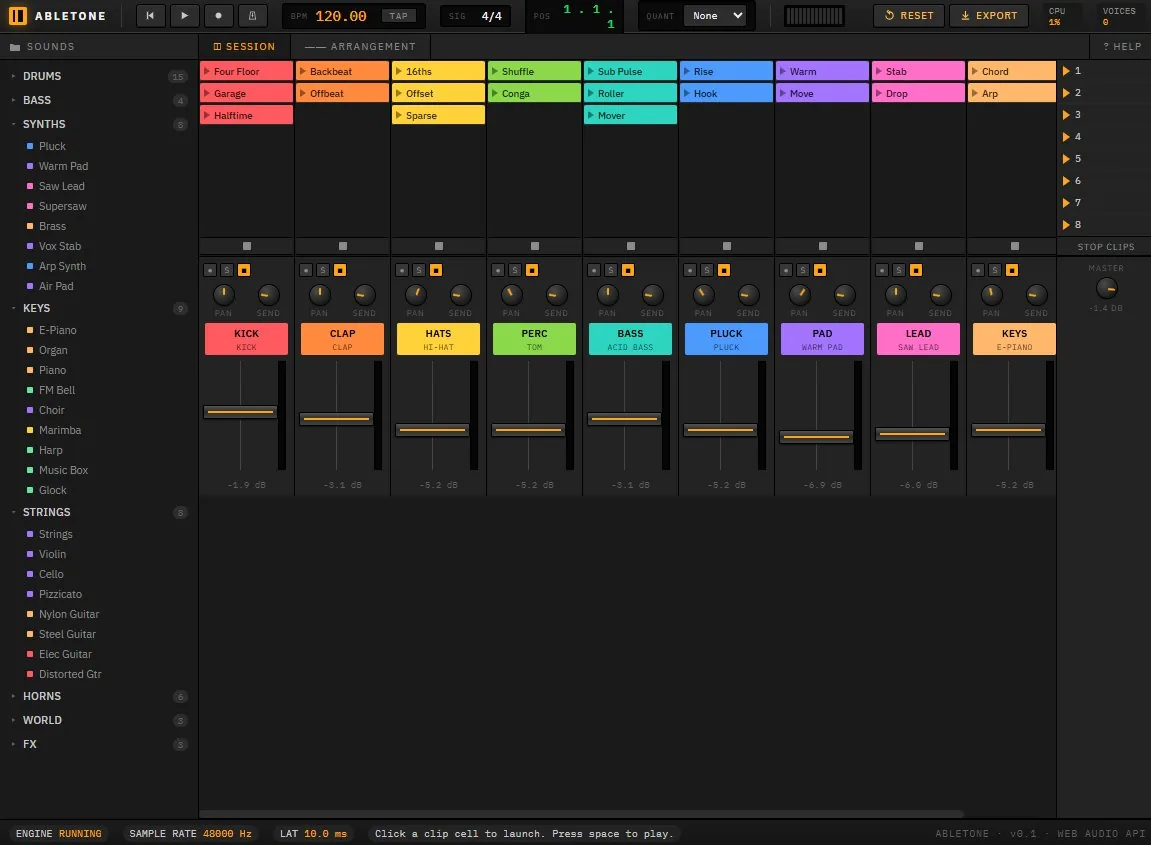Switch to the SESSION tab
Viewport: 1151px width, 845px height.
(244, 46)
